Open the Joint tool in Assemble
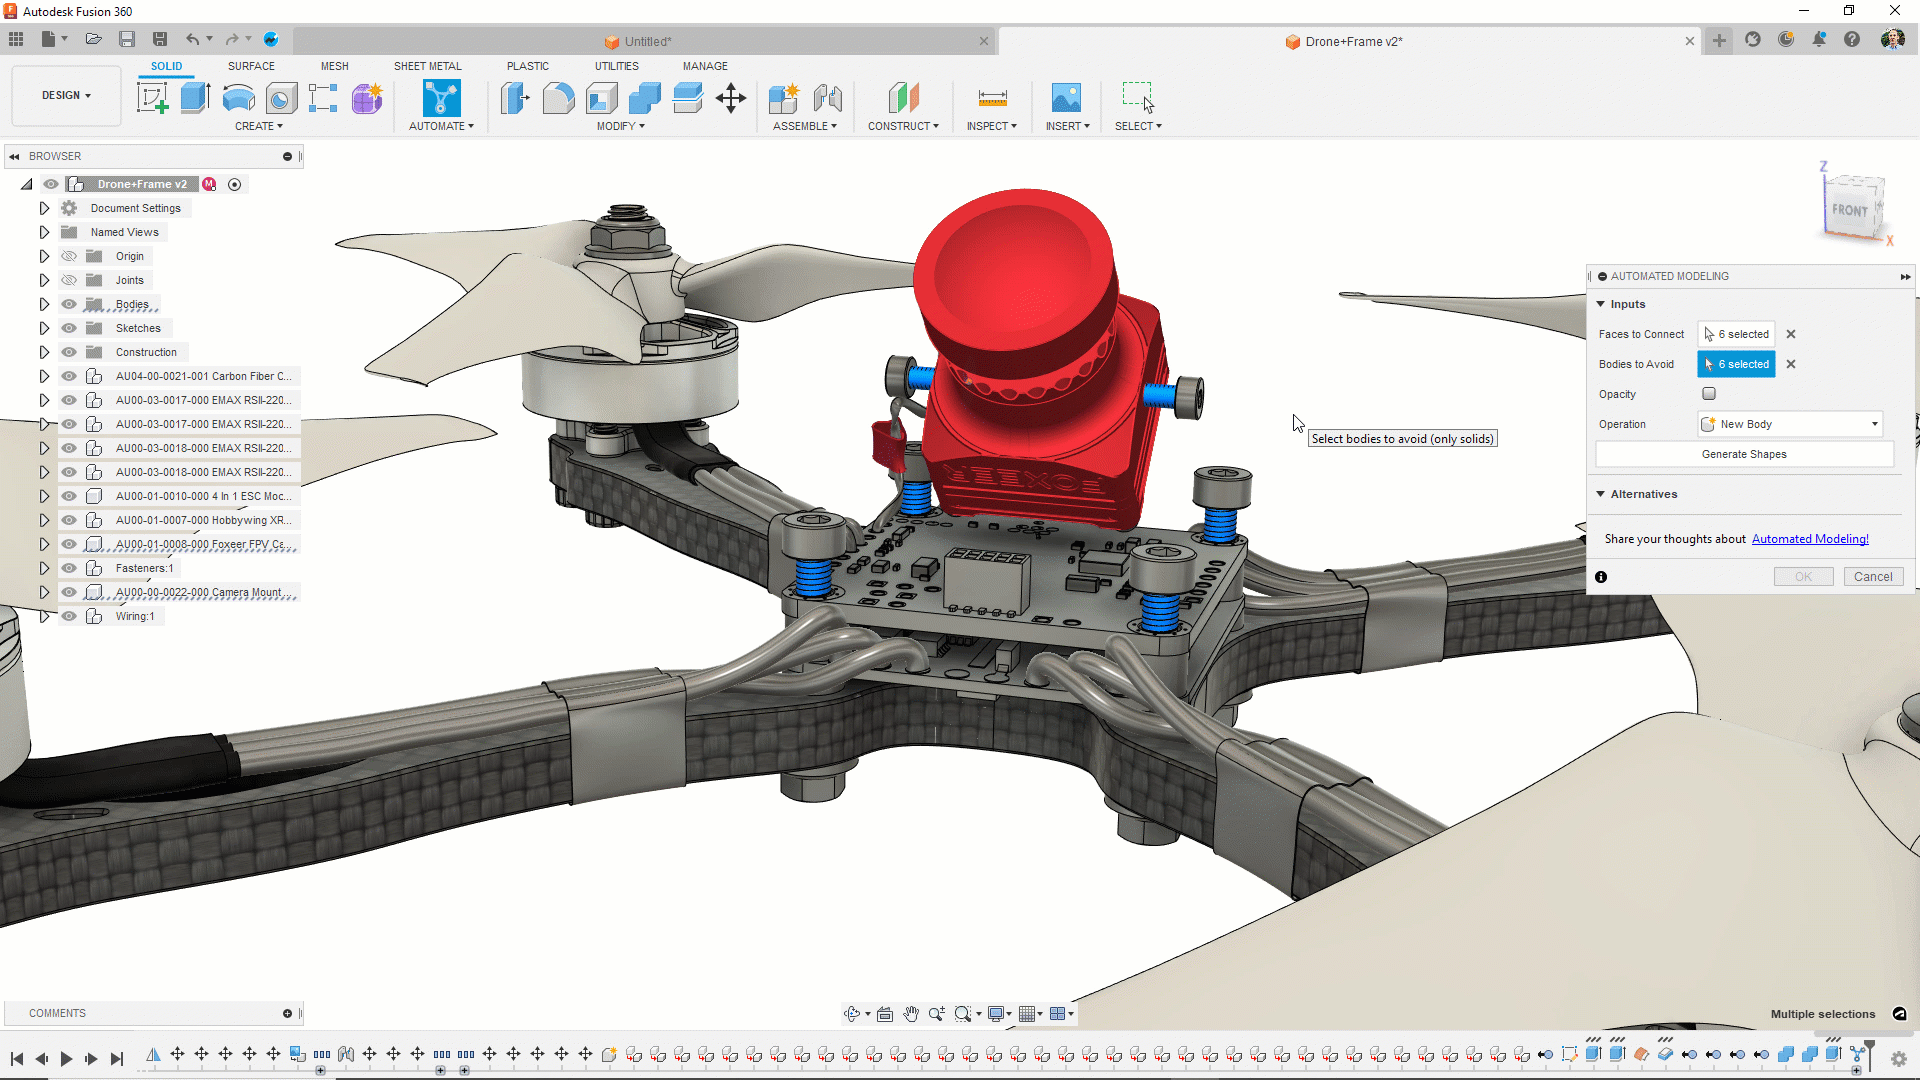This screenshot has height=1080, width=1920. (x=828, y=98)
